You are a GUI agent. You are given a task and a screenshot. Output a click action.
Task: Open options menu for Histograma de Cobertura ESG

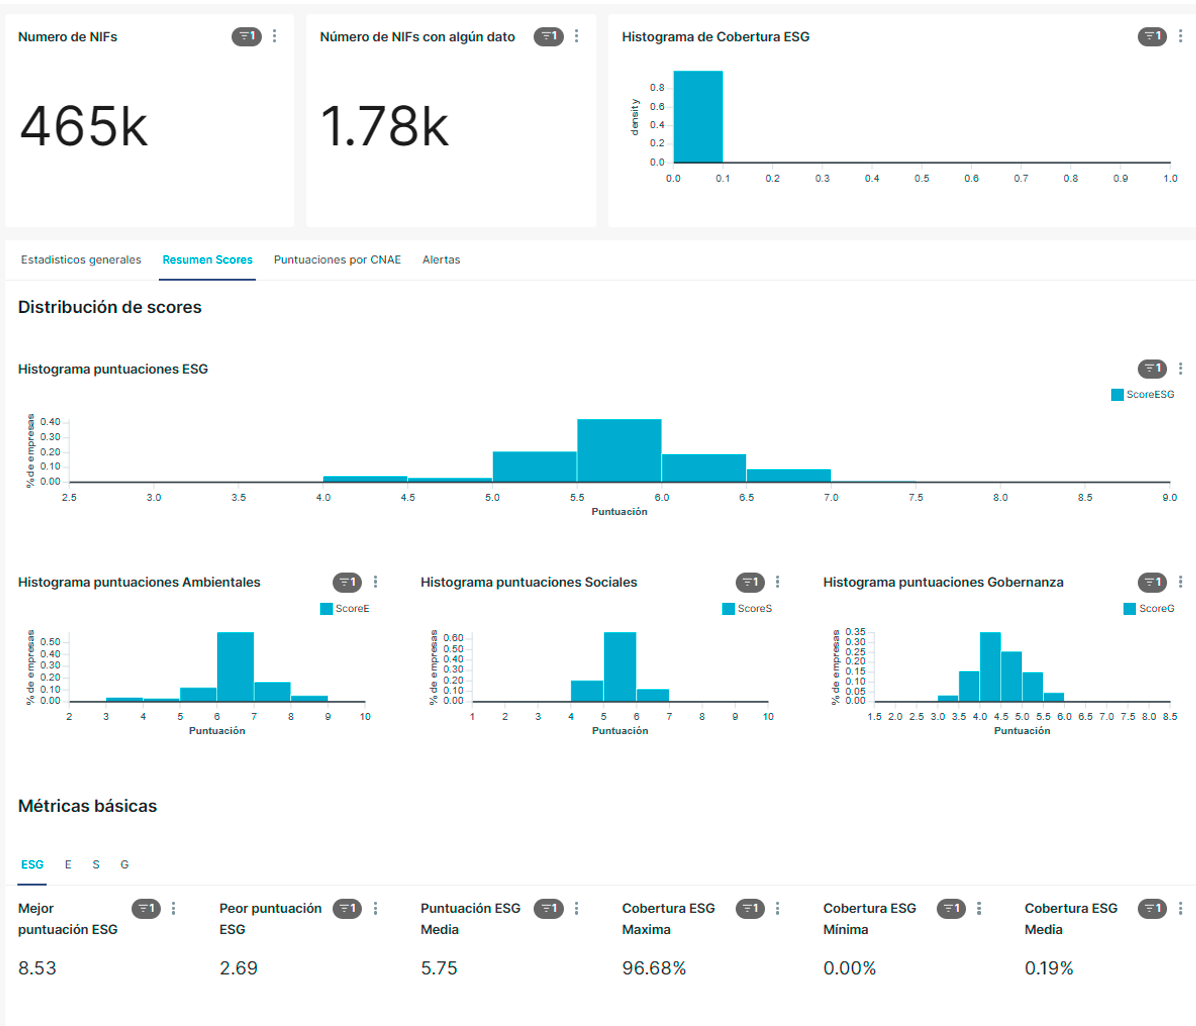[x=1181, y=36]
